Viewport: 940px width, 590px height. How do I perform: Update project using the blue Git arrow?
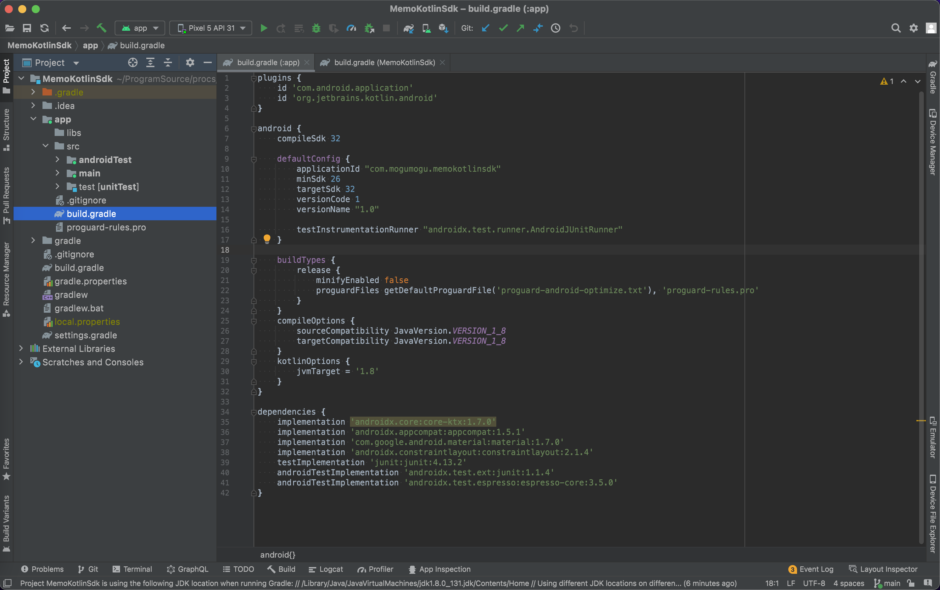[485, 28]
